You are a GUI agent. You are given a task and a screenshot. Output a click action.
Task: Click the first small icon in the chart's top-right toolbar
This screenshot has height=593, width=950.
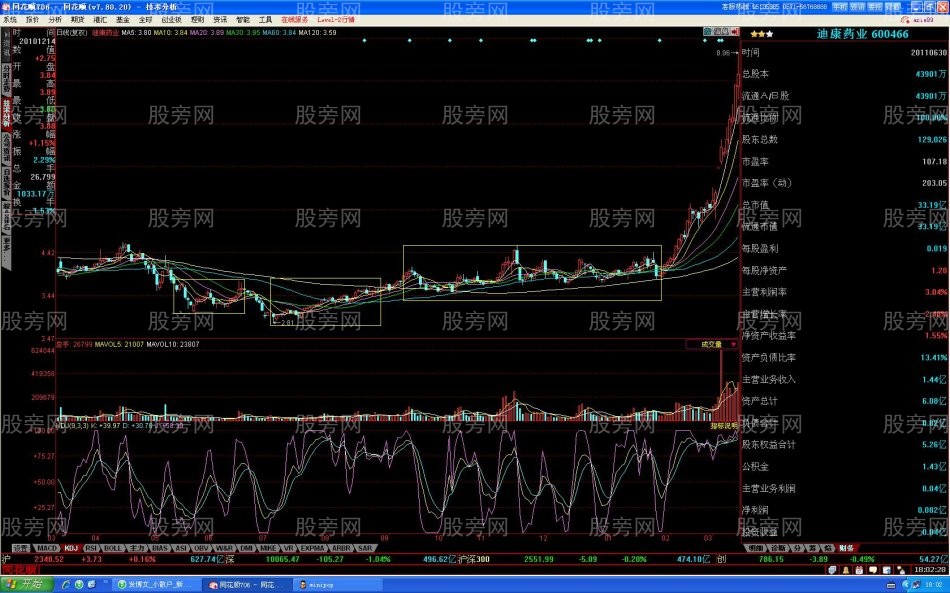coord(707,31)
